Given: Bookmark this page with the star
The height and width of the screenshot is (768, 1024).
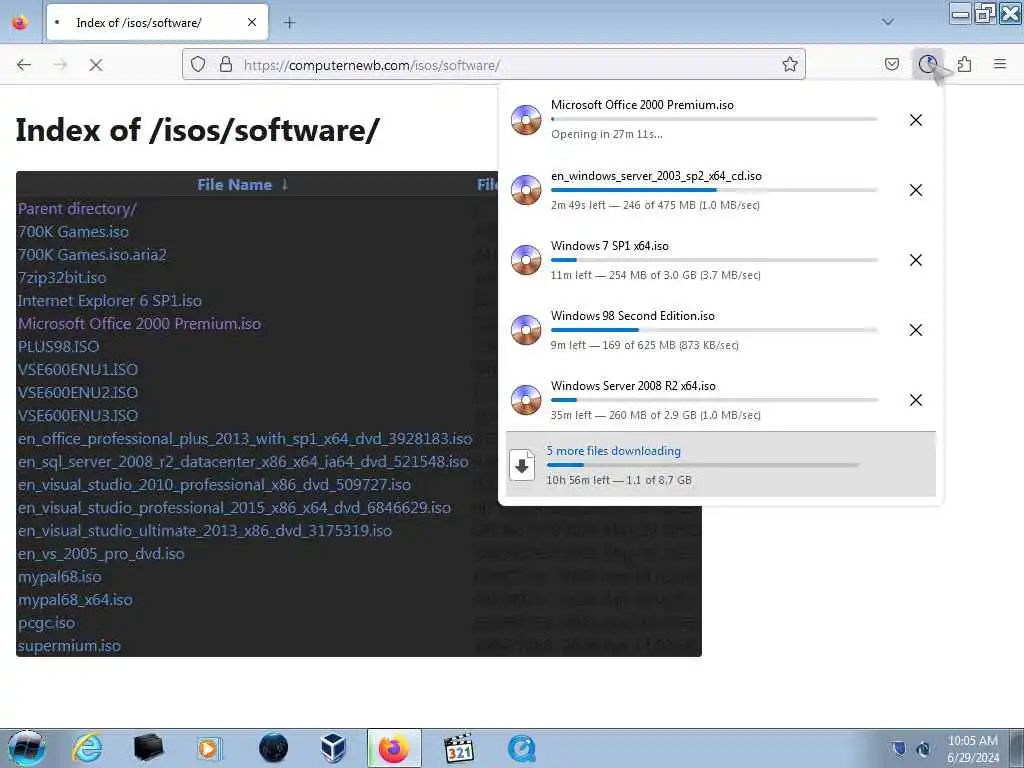Looking at the screenshot, I should [790, 64].
